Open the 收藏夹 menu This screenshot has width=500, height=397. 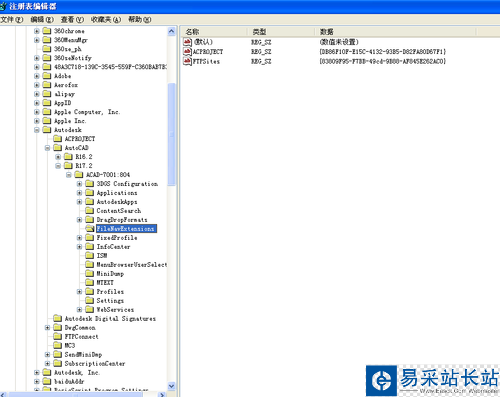106,20
